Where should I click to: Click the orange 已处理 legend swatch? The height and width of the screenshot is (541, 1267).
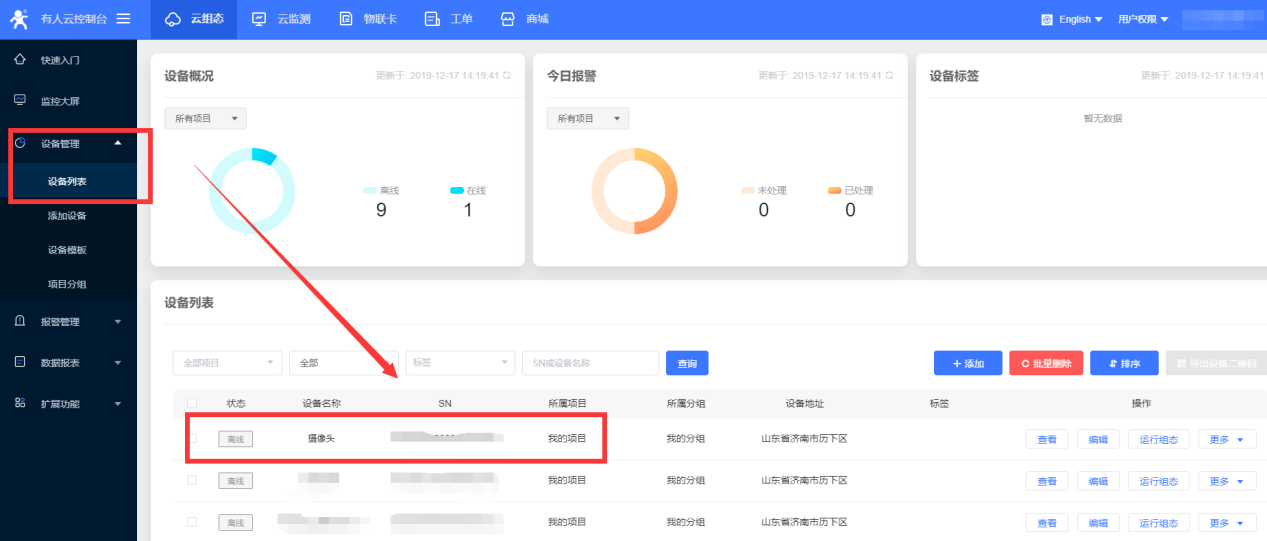coord(834,190)
